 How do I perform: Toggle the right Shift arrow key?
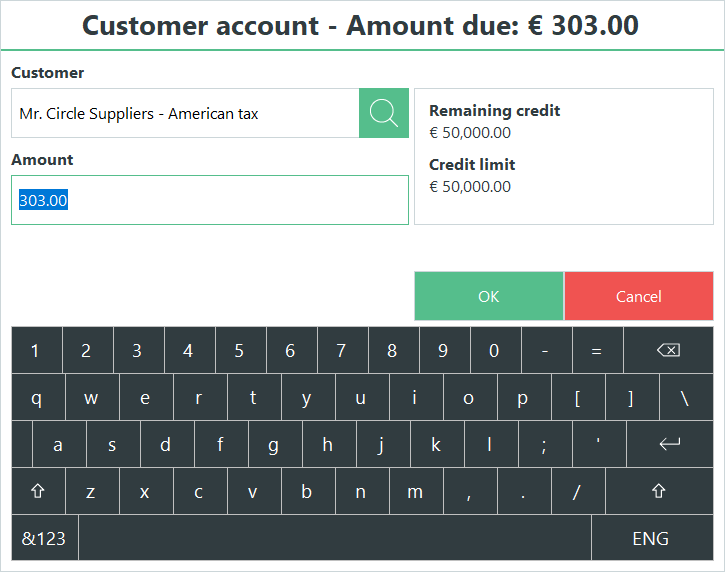(x=658, y=491)
